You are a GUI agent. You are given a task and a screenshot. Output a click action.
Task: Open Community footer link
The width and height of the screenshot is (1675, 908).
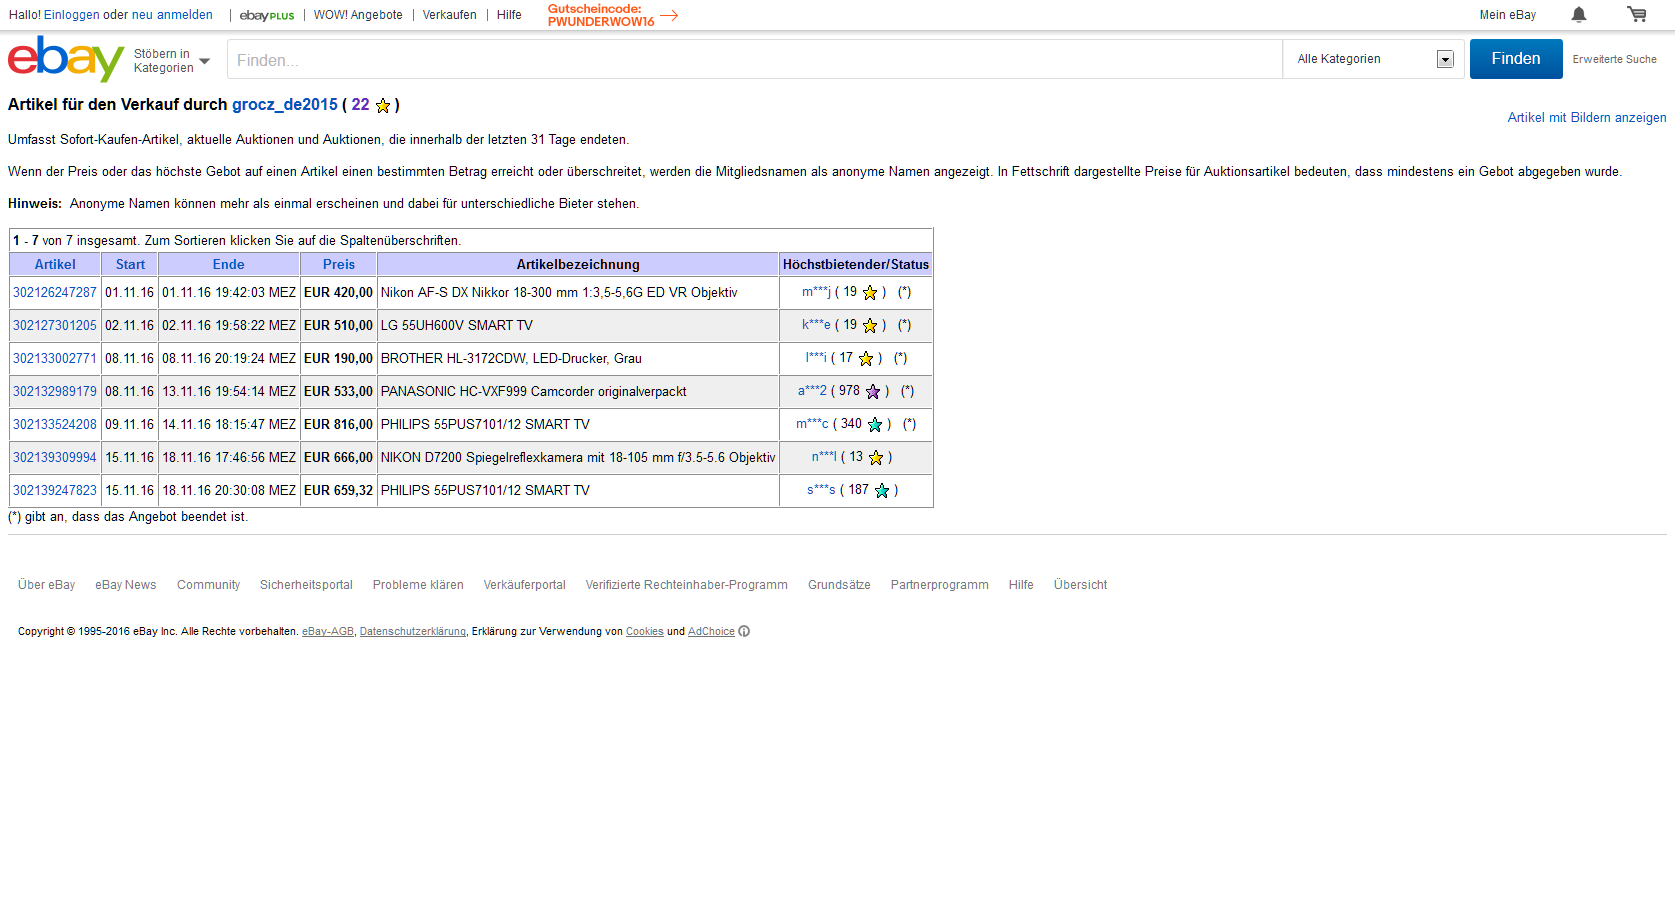[208, 585]
